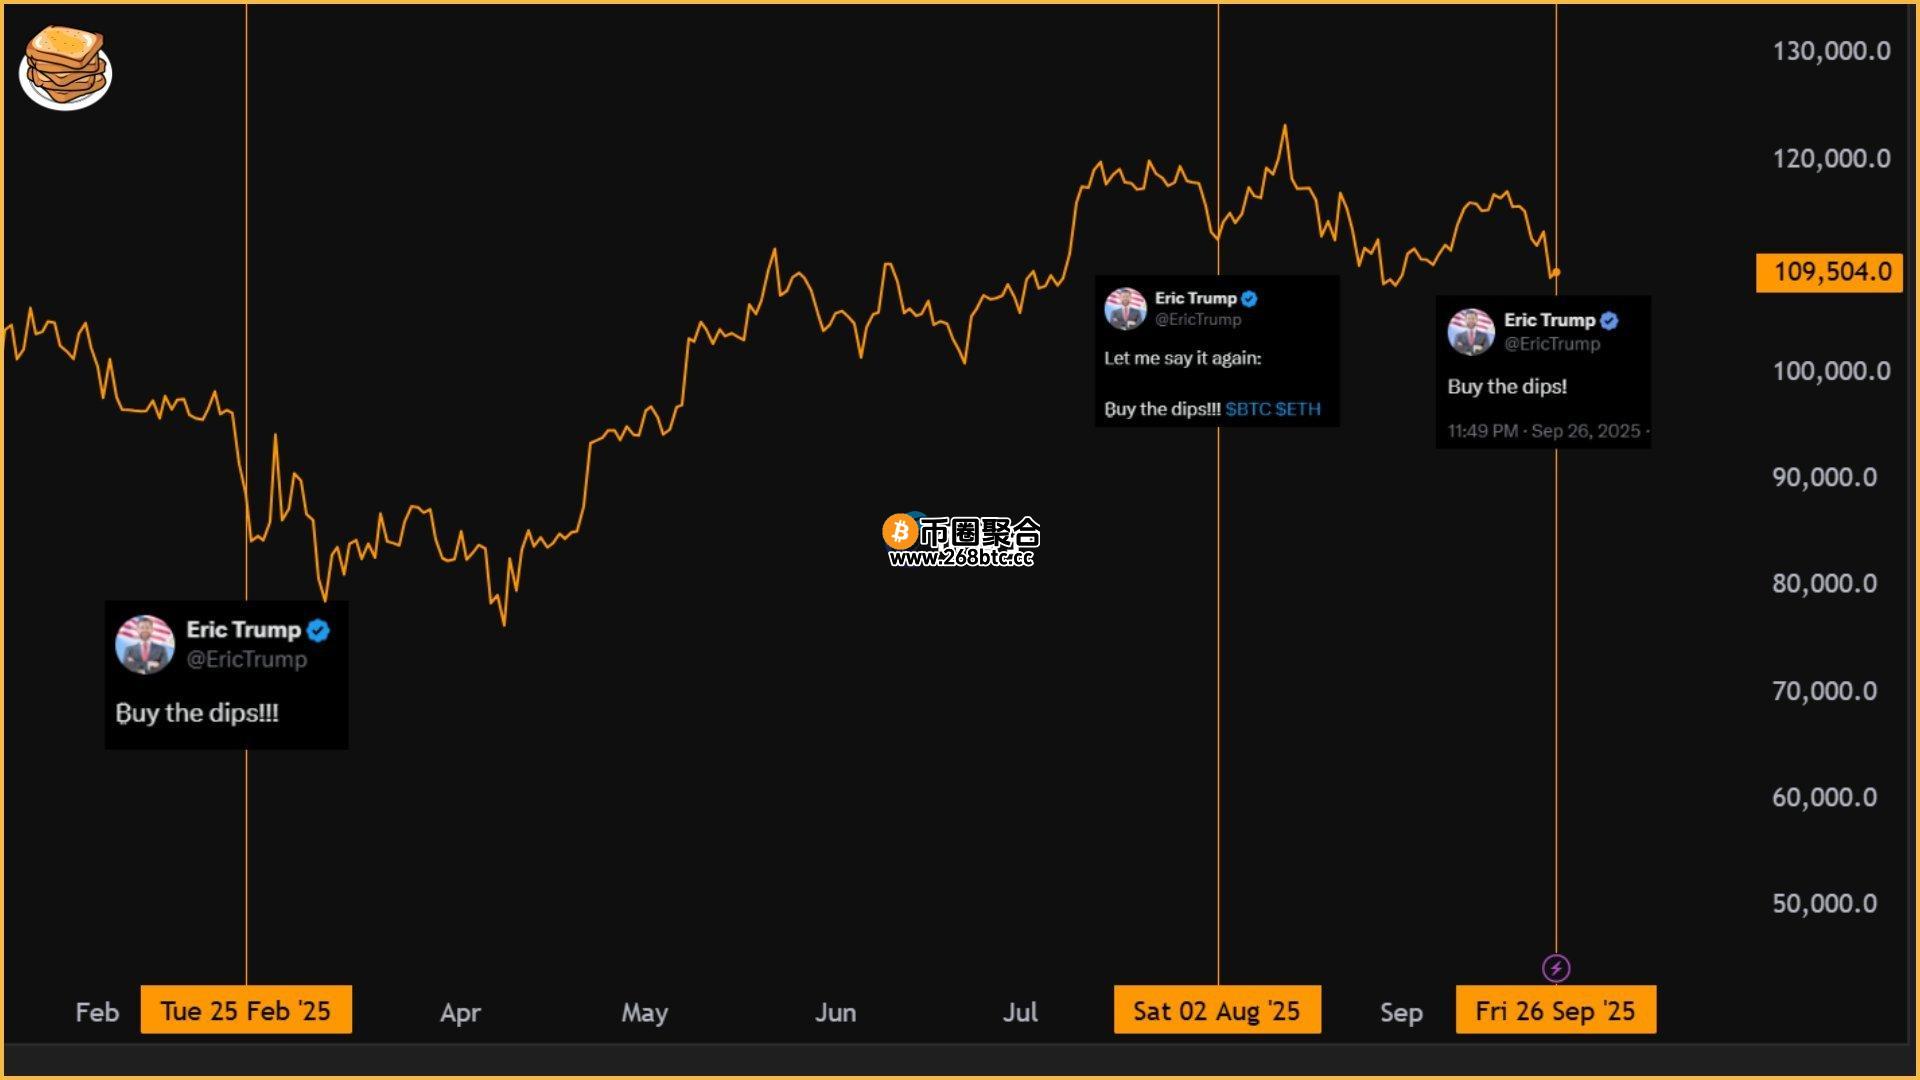Click the 130,000.0 price axis label
Screen dimensions: 1920x1080
pos(1831,51)
